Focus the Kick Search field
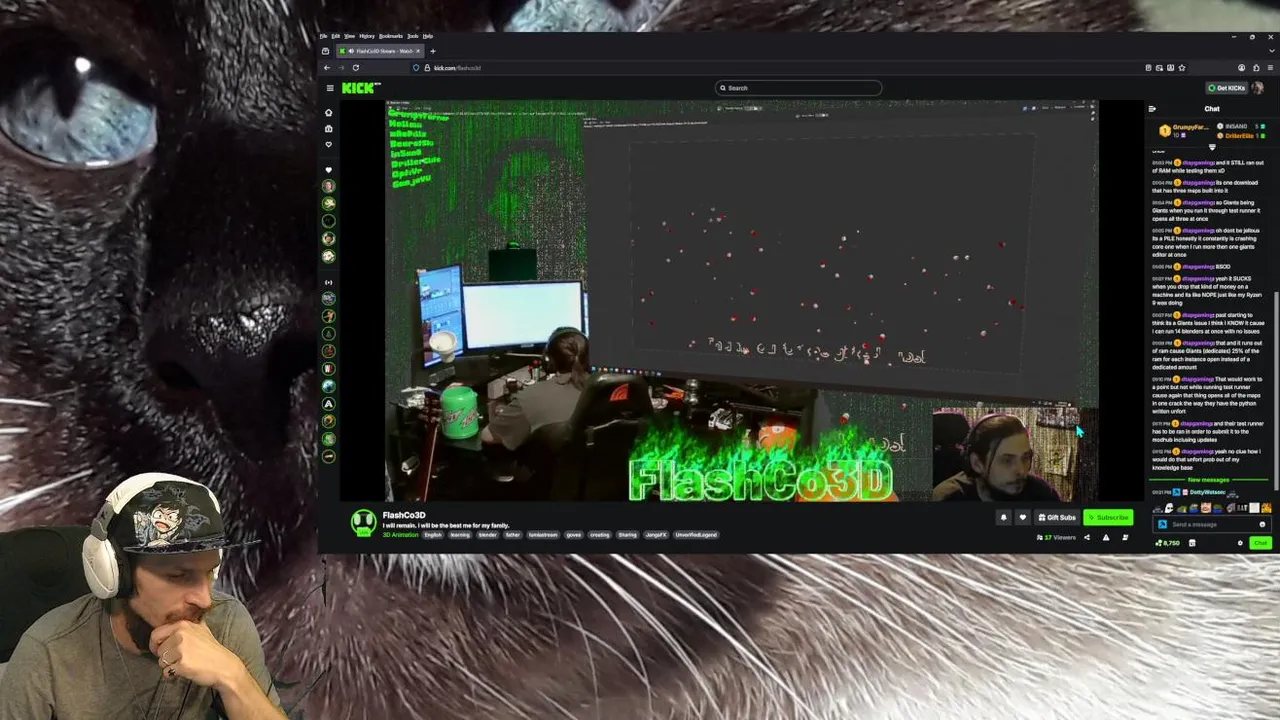Viewport: 1280px width, 720px height. pos(799,88)
